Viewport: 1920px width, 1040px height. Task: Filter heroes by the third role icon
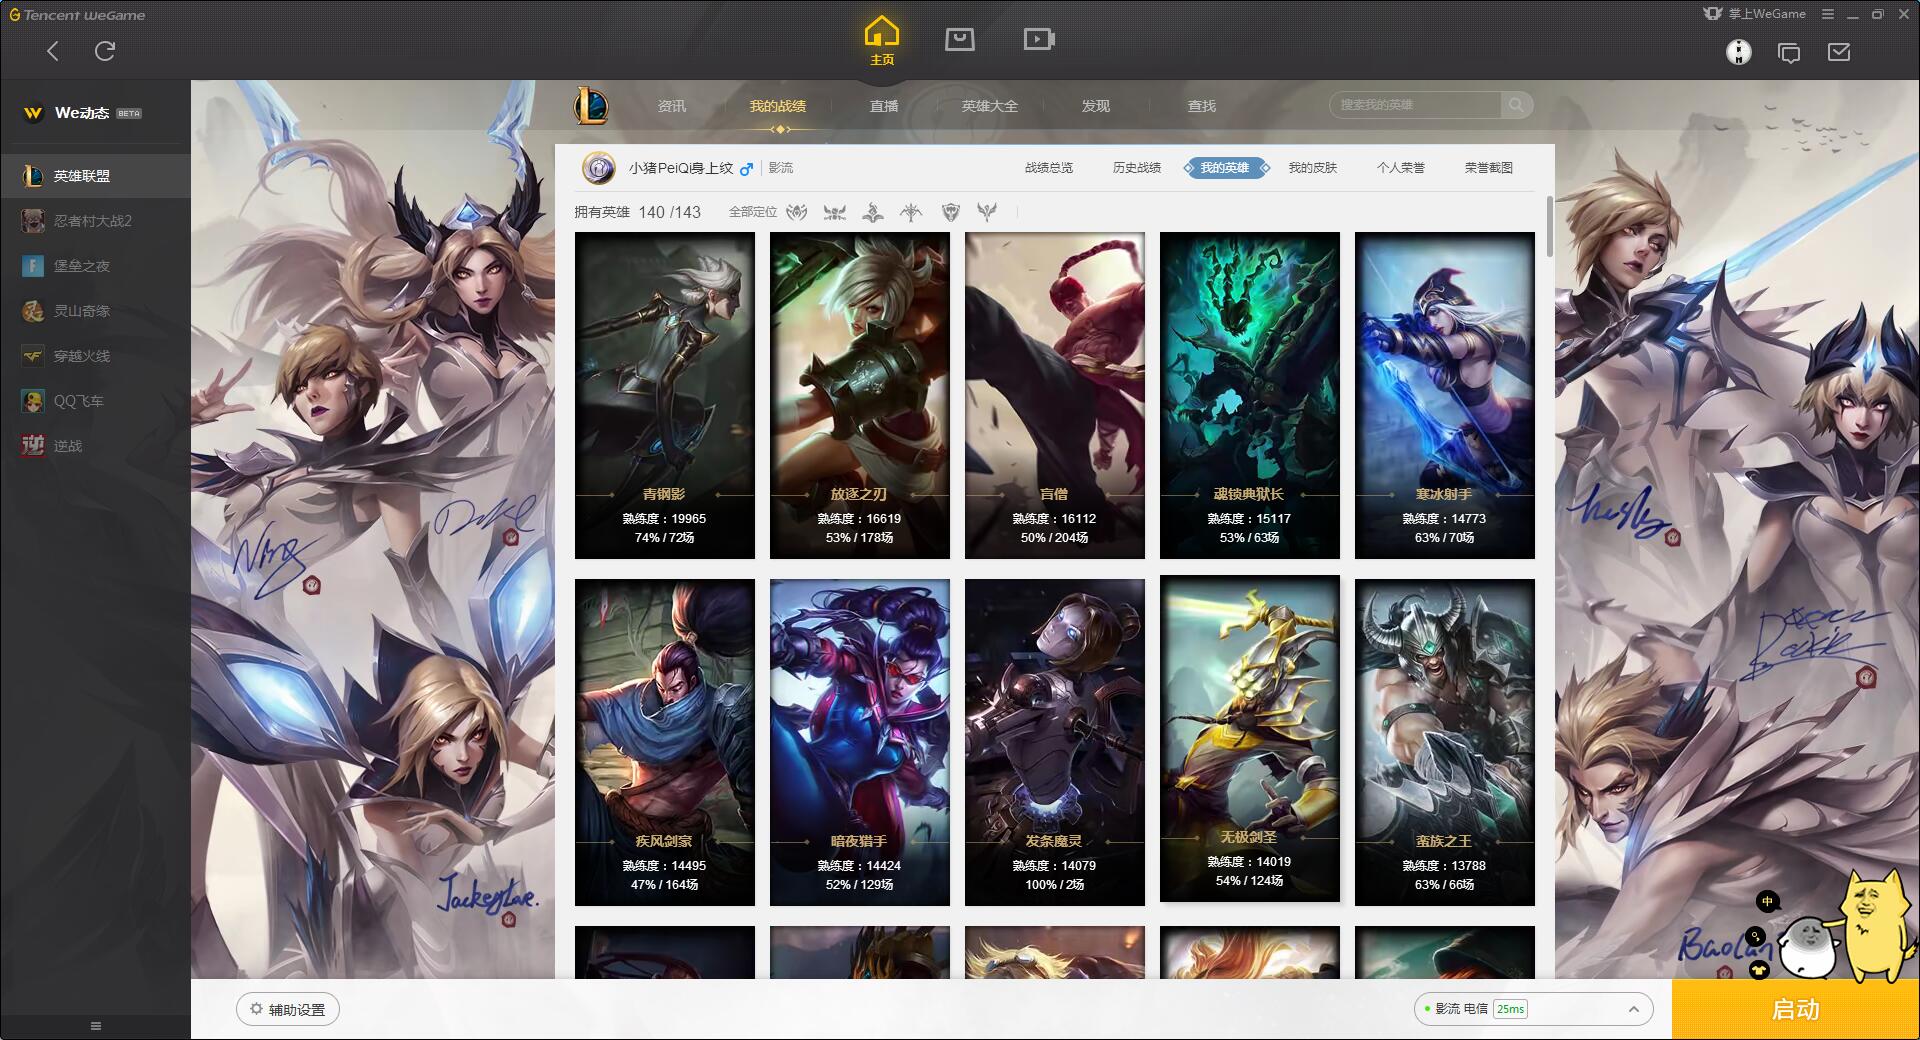pyautogui.click(x=873, y=212)
